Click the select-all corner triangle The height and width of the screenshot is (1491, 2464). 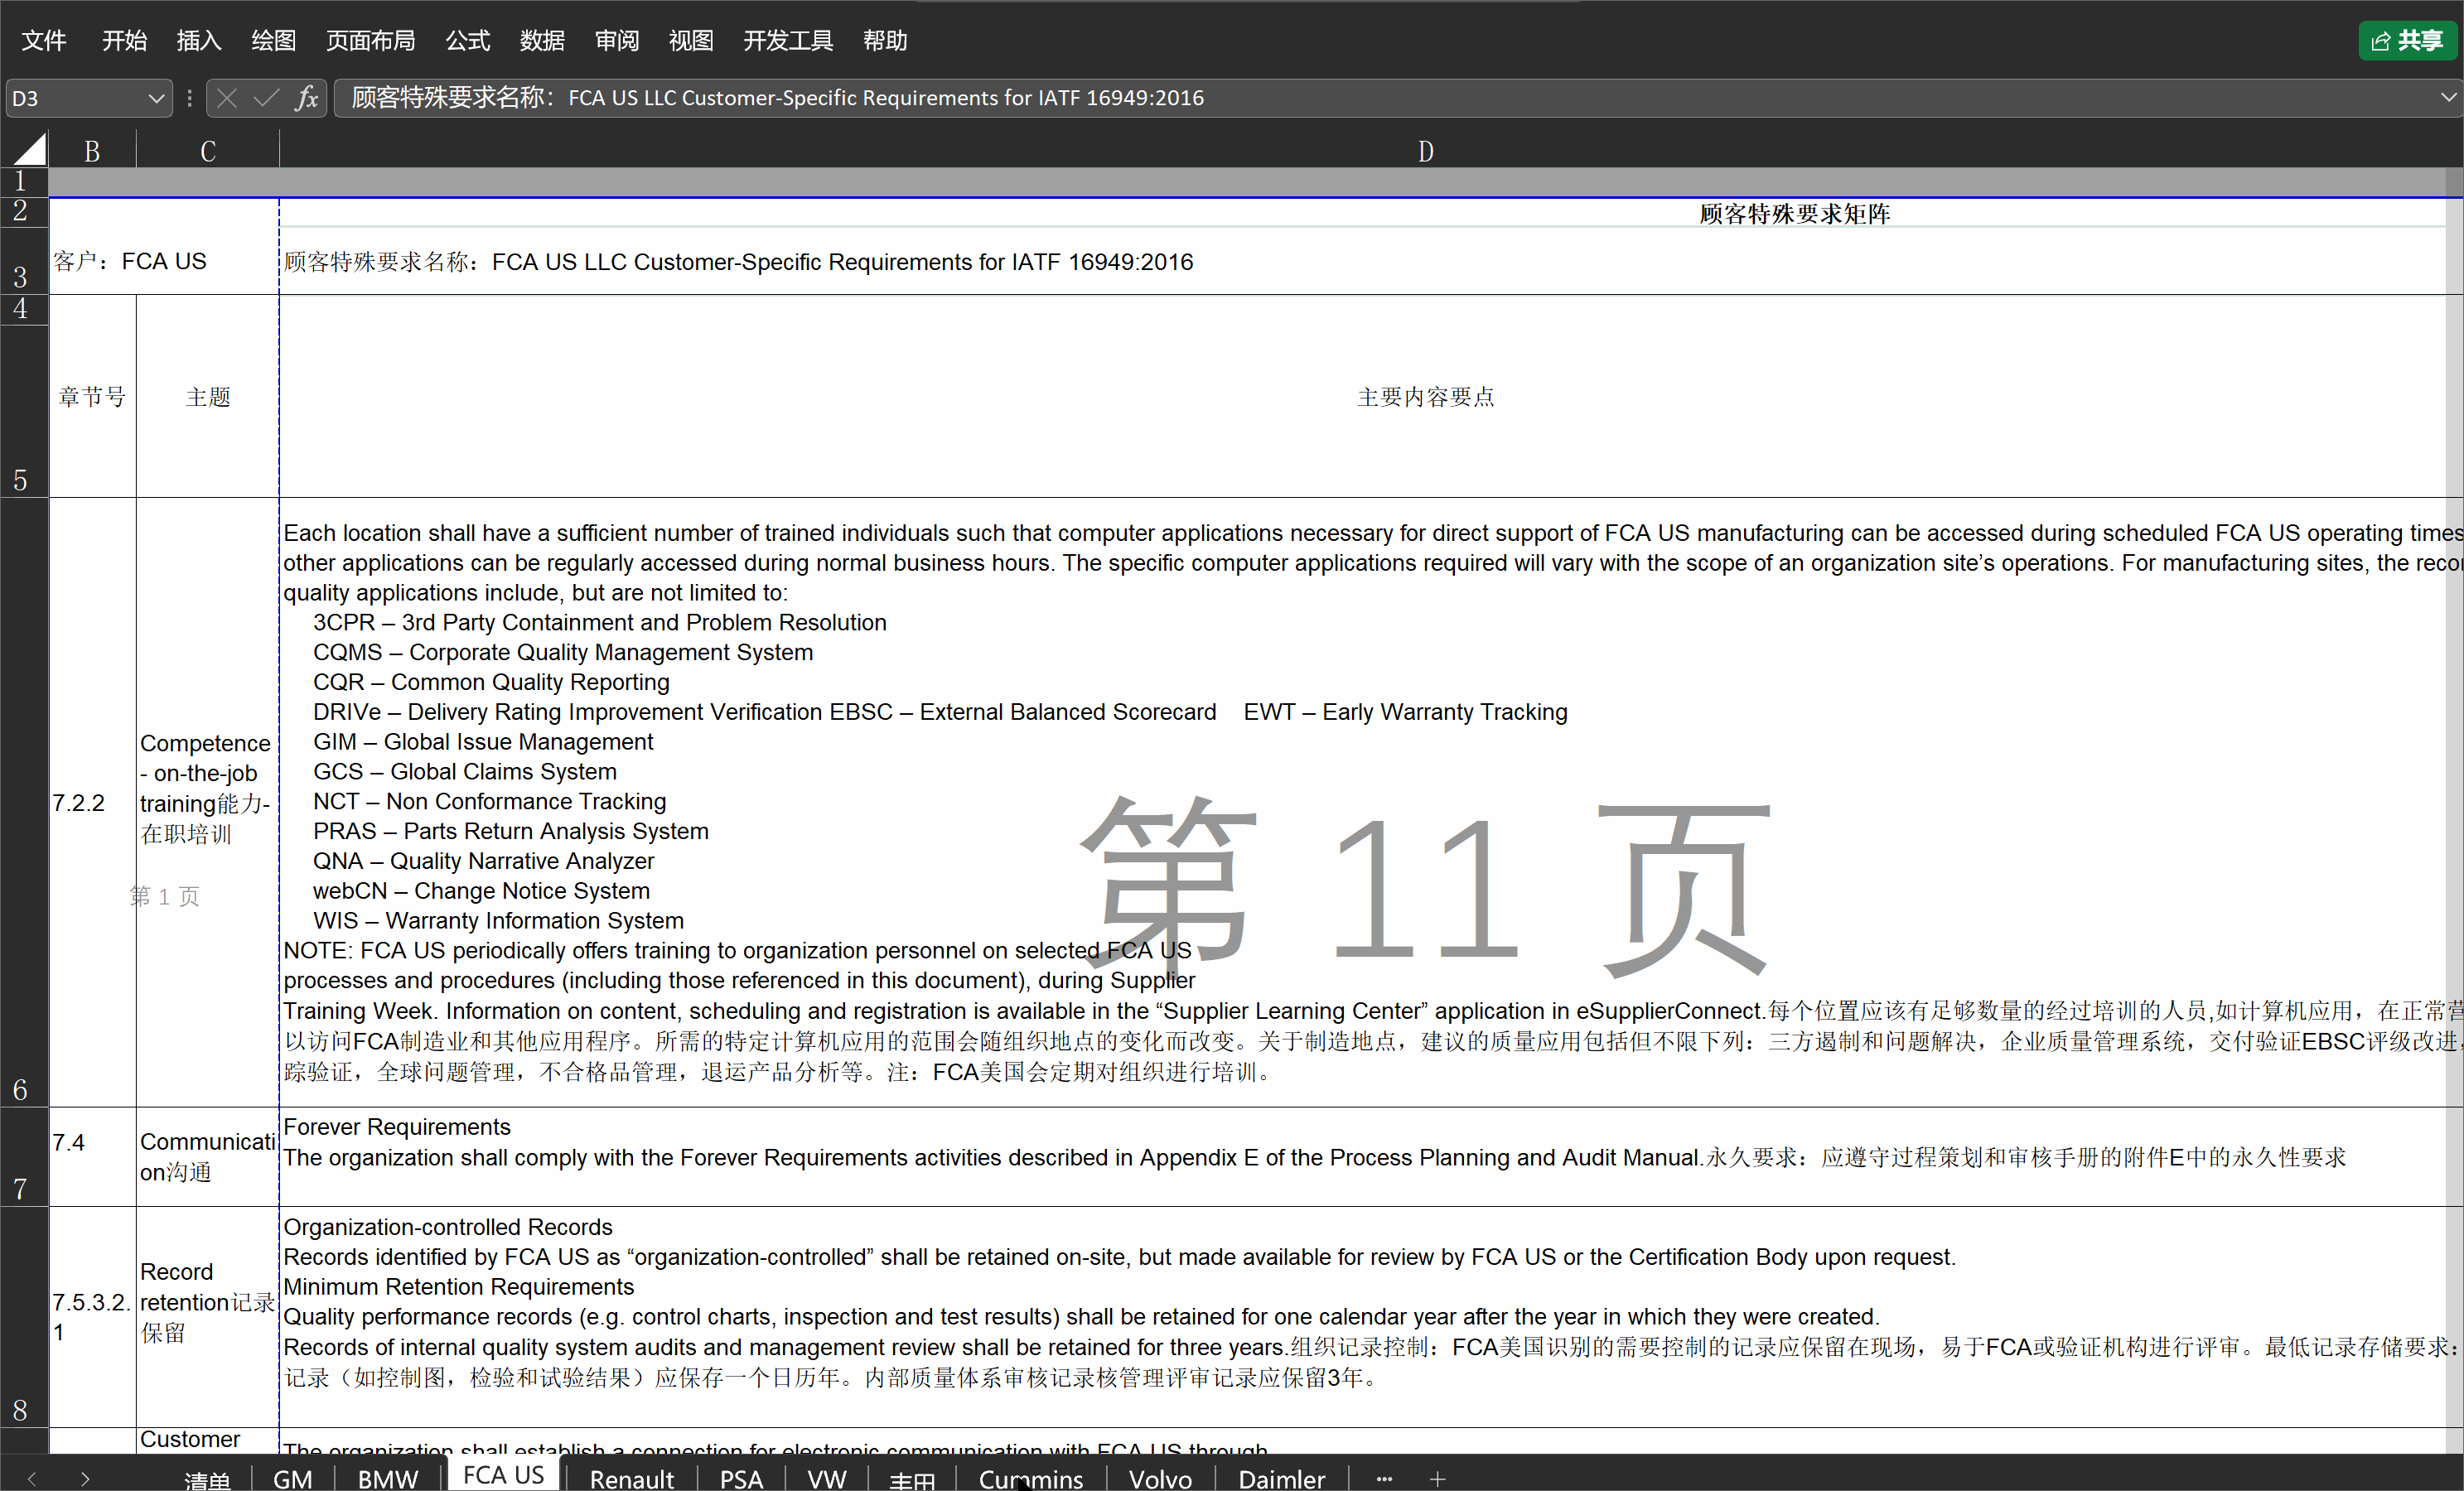tap(29, 149)
